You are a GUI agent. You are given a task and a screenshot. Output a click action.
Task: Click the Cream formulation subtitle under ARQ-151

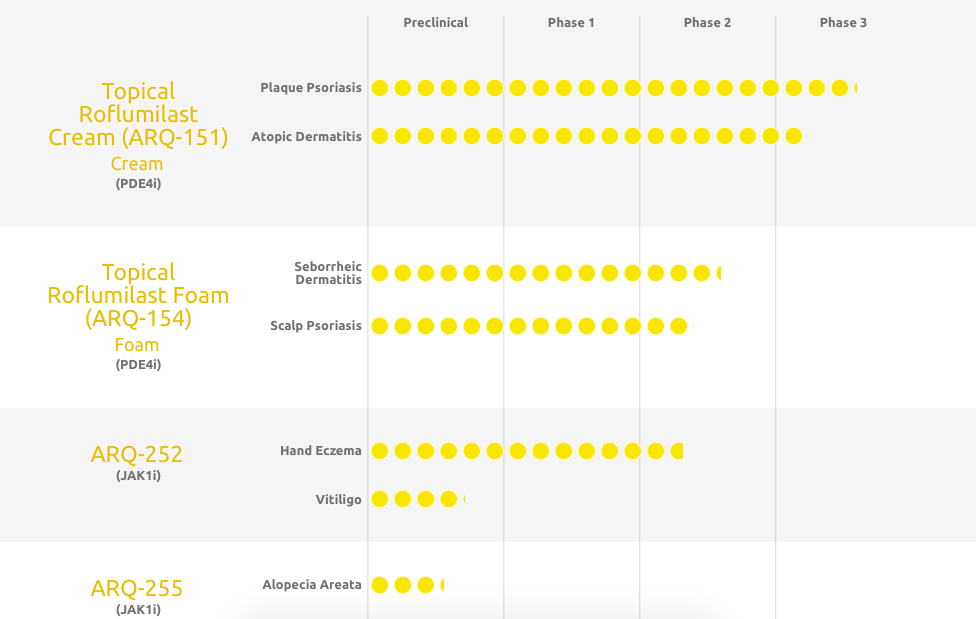click(x=137, y=164)
